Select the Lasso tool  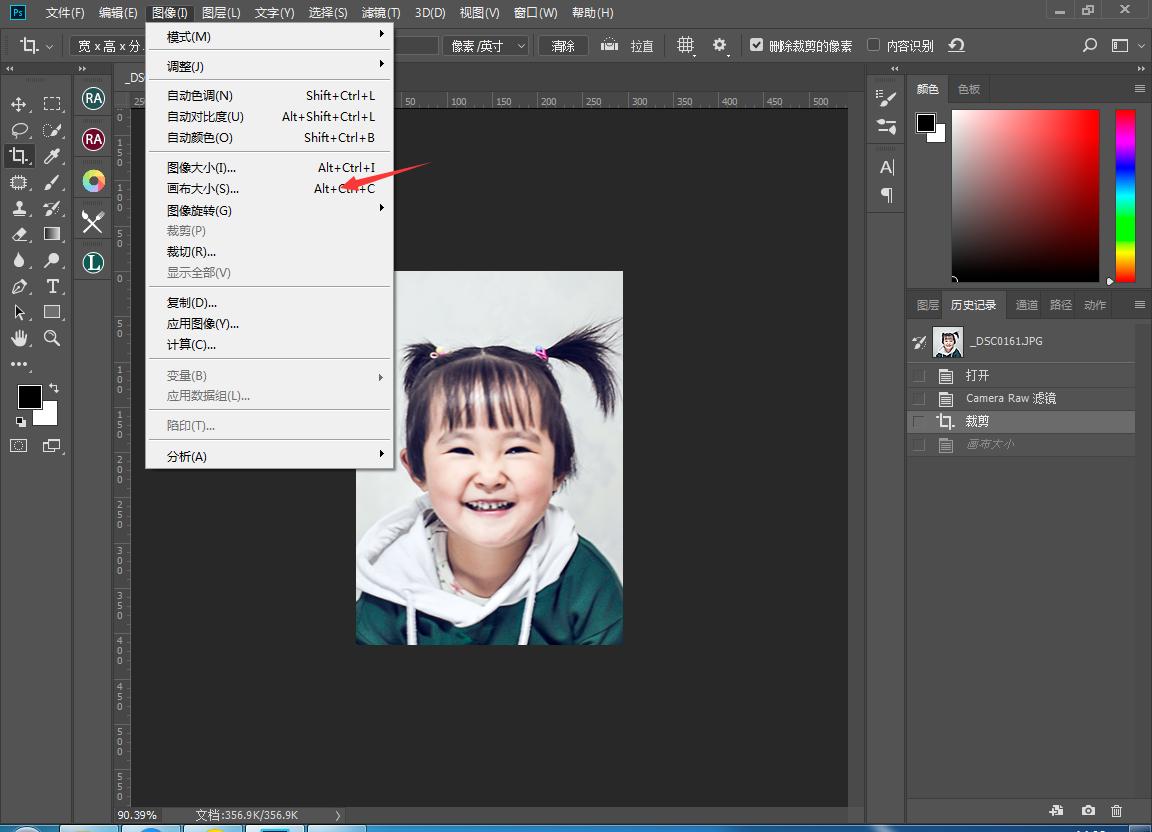pos(18,130)
